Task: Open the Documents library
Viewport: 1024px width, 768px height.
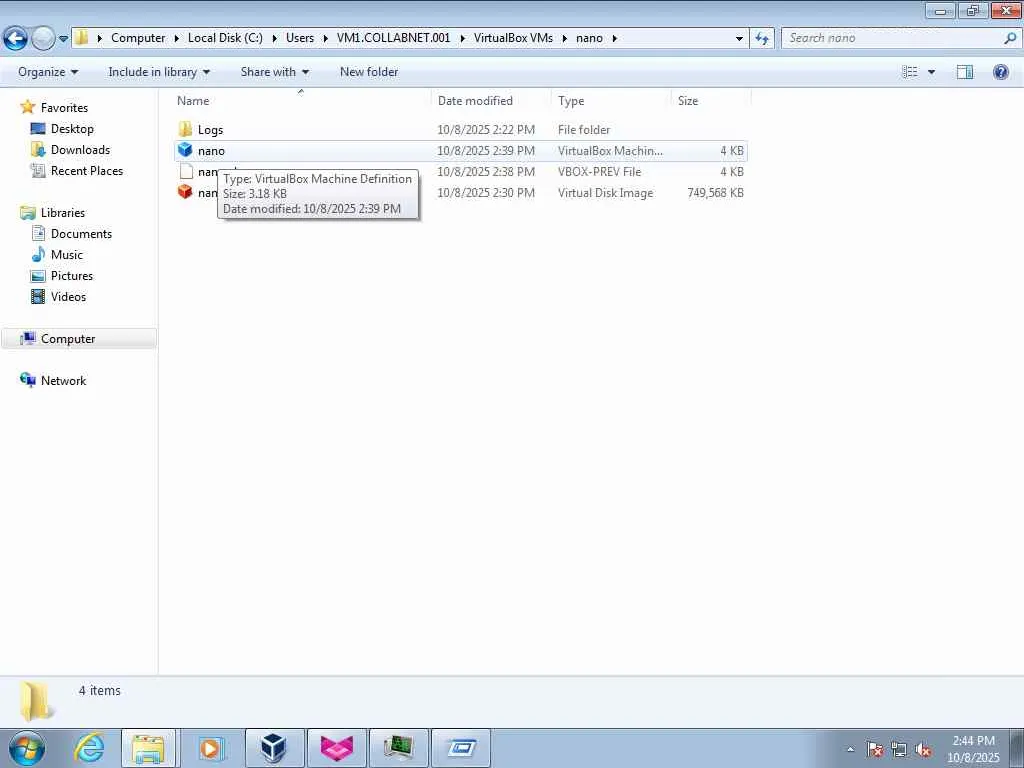Action: [81, 233]
